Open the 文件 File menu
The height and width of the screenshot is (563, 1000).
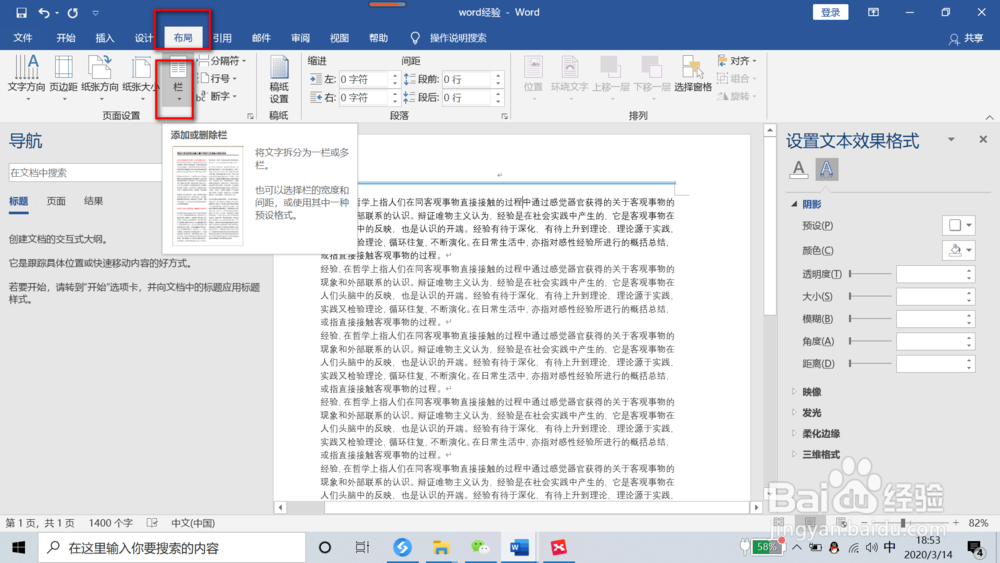[x=23, y=38]
